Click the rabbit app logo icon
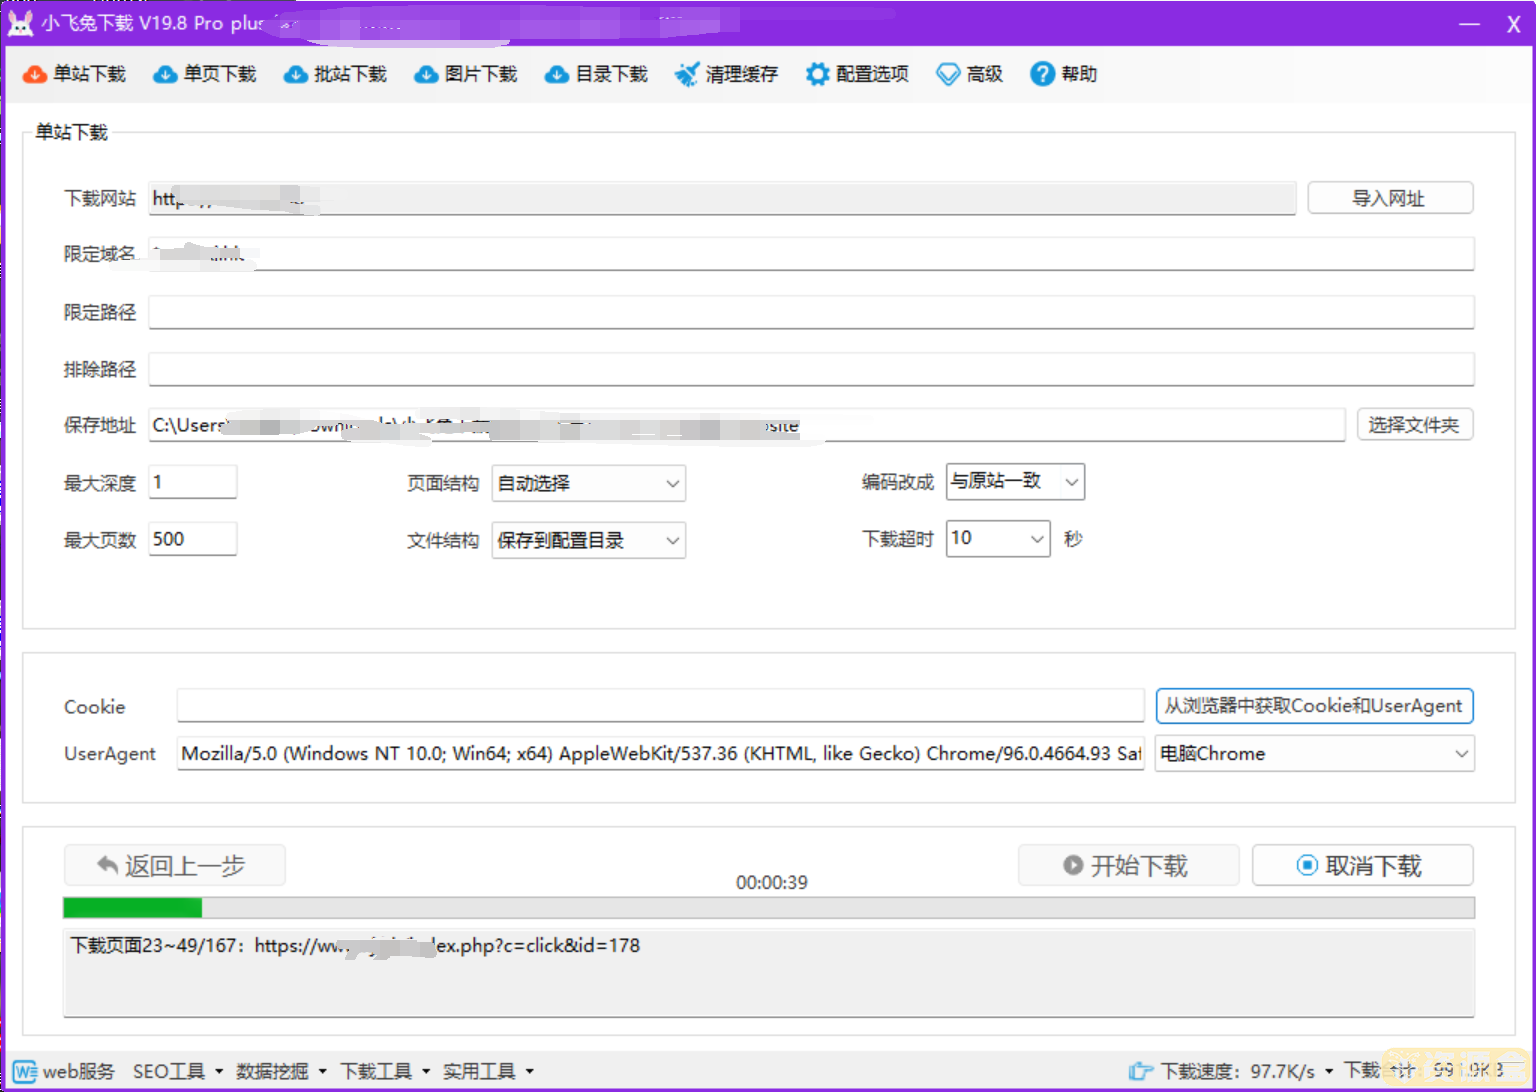1536x1092 pixels. [x=20, y=23]
